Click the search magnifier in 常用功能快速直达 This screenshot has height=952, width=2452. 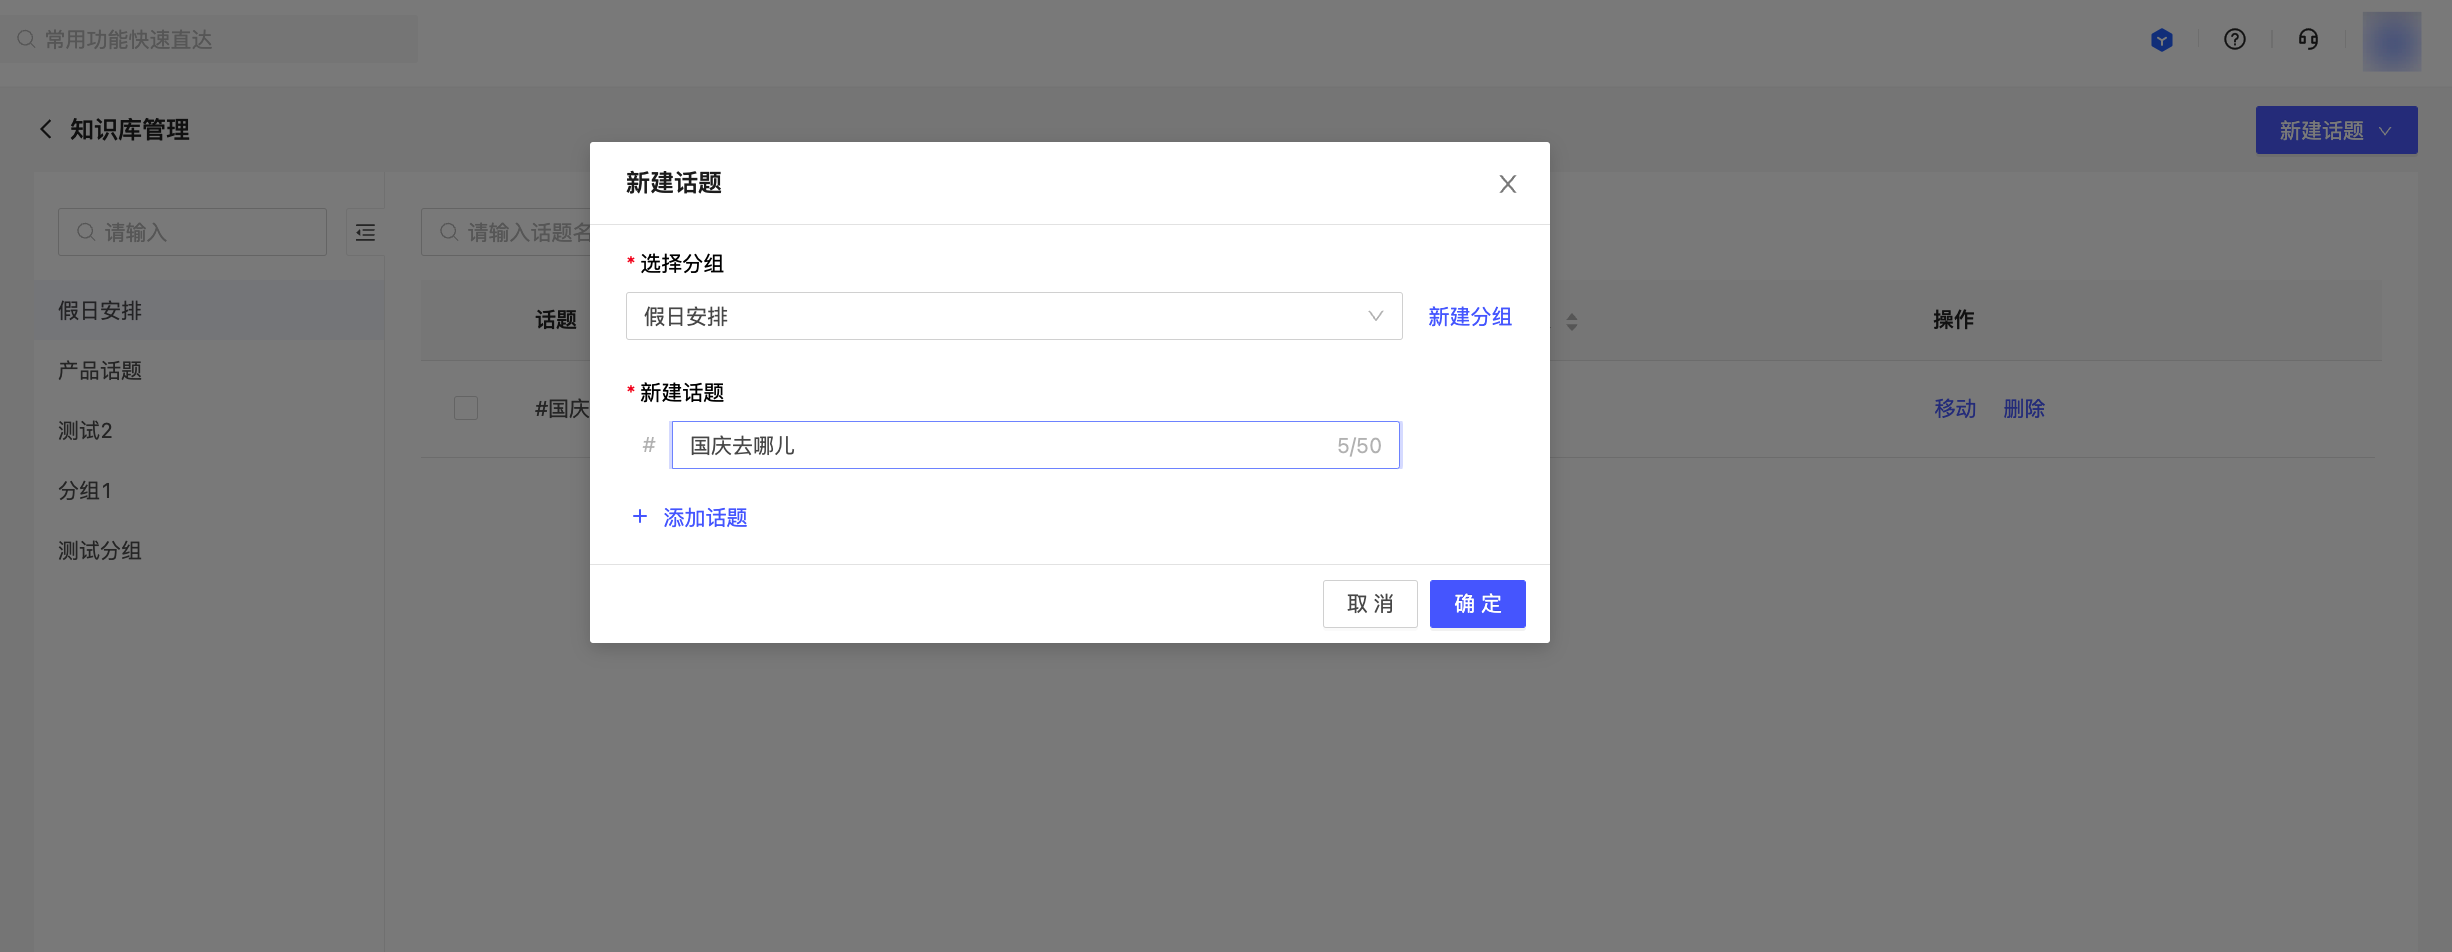pyautogui.click(x=26, y=39)
